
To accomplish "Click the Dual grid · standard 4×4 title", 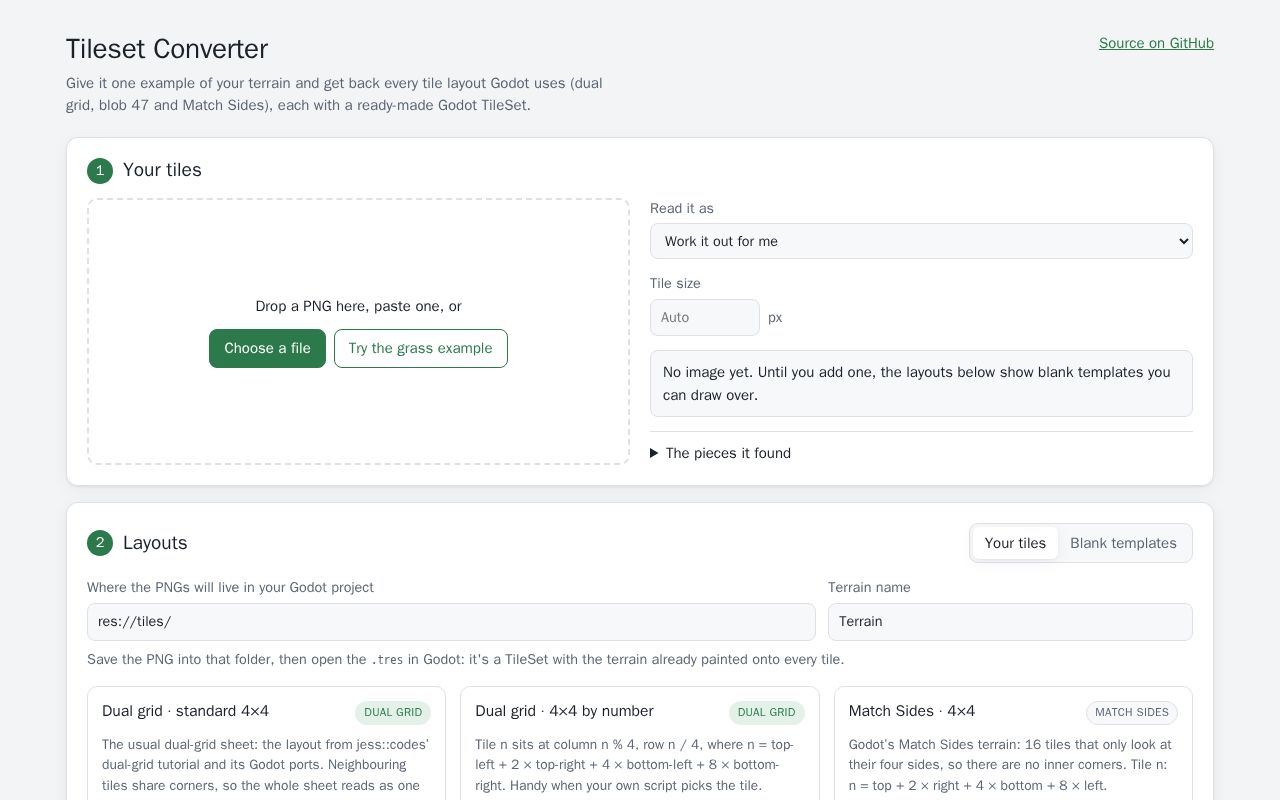I will tap(185, 711).
